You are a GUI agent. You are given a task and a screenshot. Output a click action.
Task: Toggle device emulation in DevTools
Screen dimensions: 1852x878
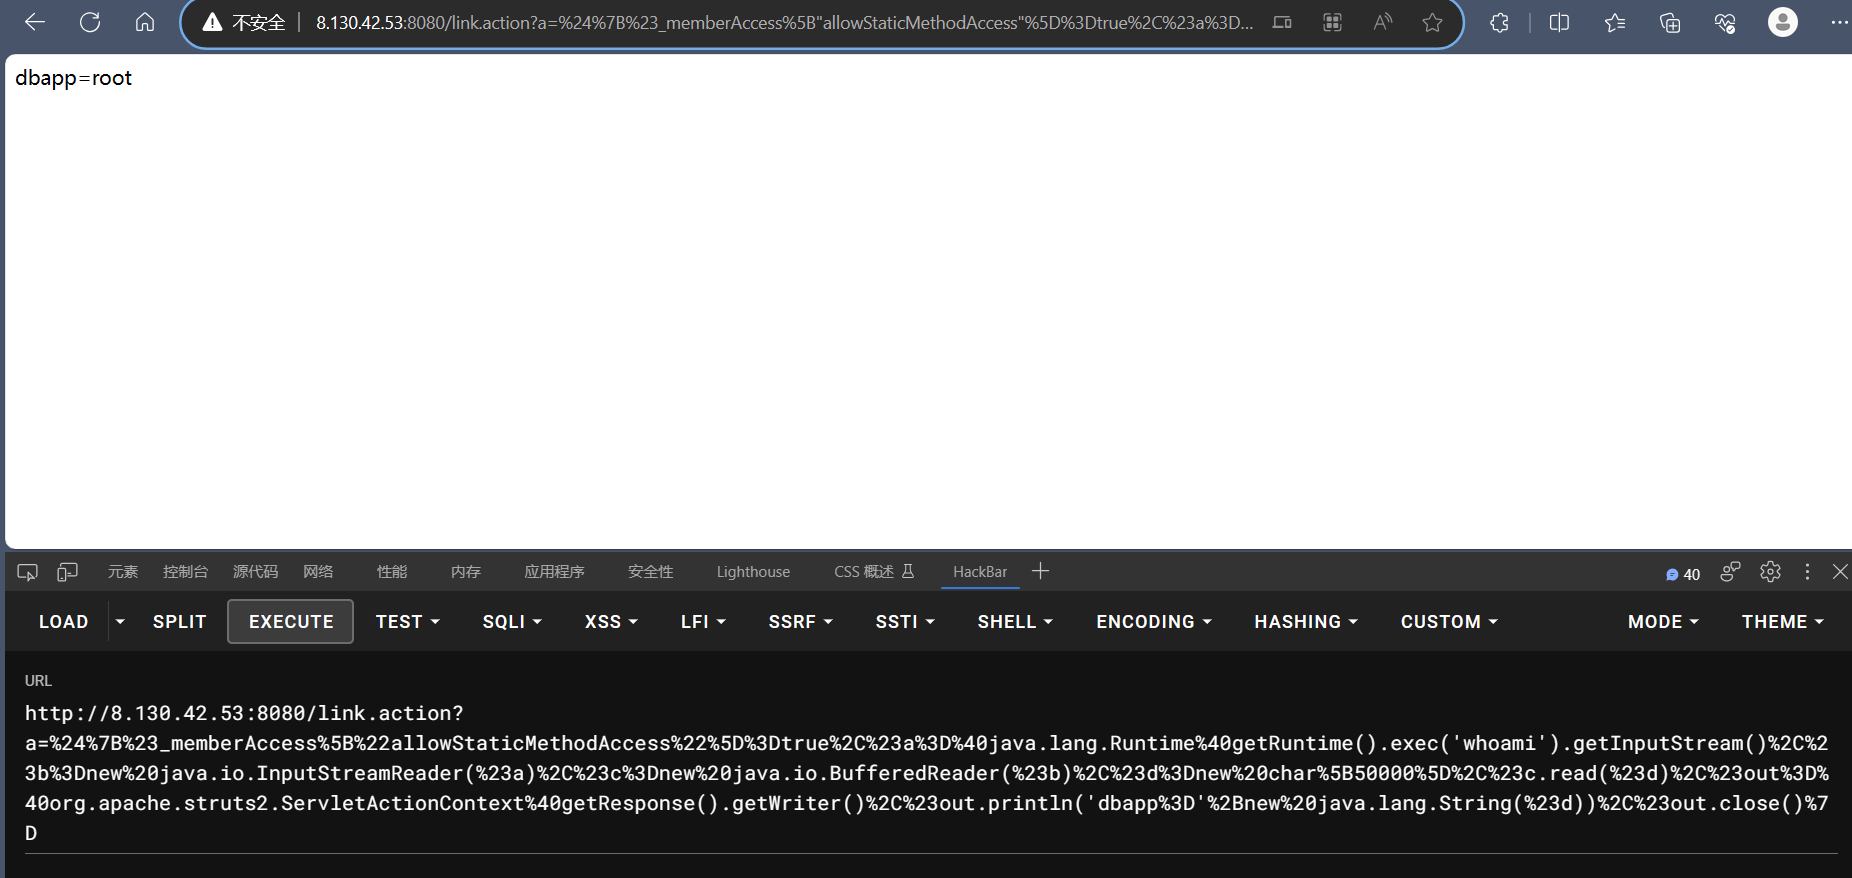point(67,572)
